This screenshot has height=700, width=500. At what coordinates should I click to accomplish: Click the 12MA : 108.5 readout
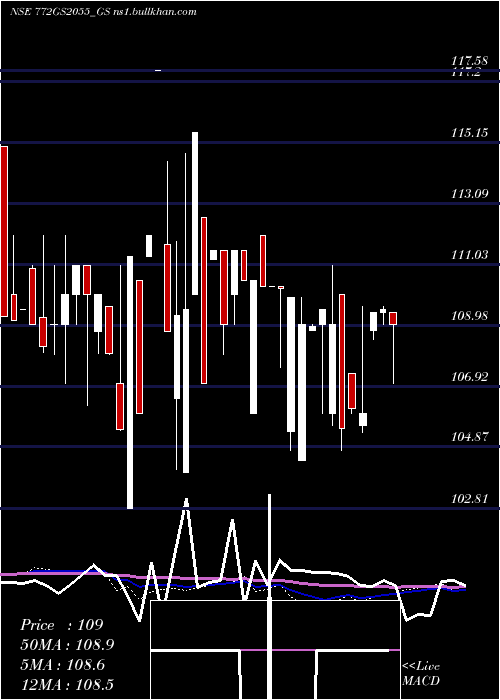[67, 684]
